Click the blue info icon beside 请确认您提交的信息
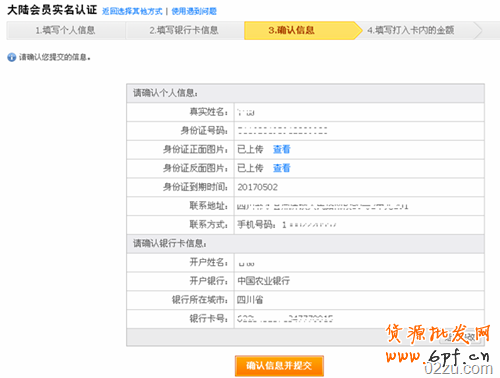This screenshot has width=500, height=378. point(12,57)
